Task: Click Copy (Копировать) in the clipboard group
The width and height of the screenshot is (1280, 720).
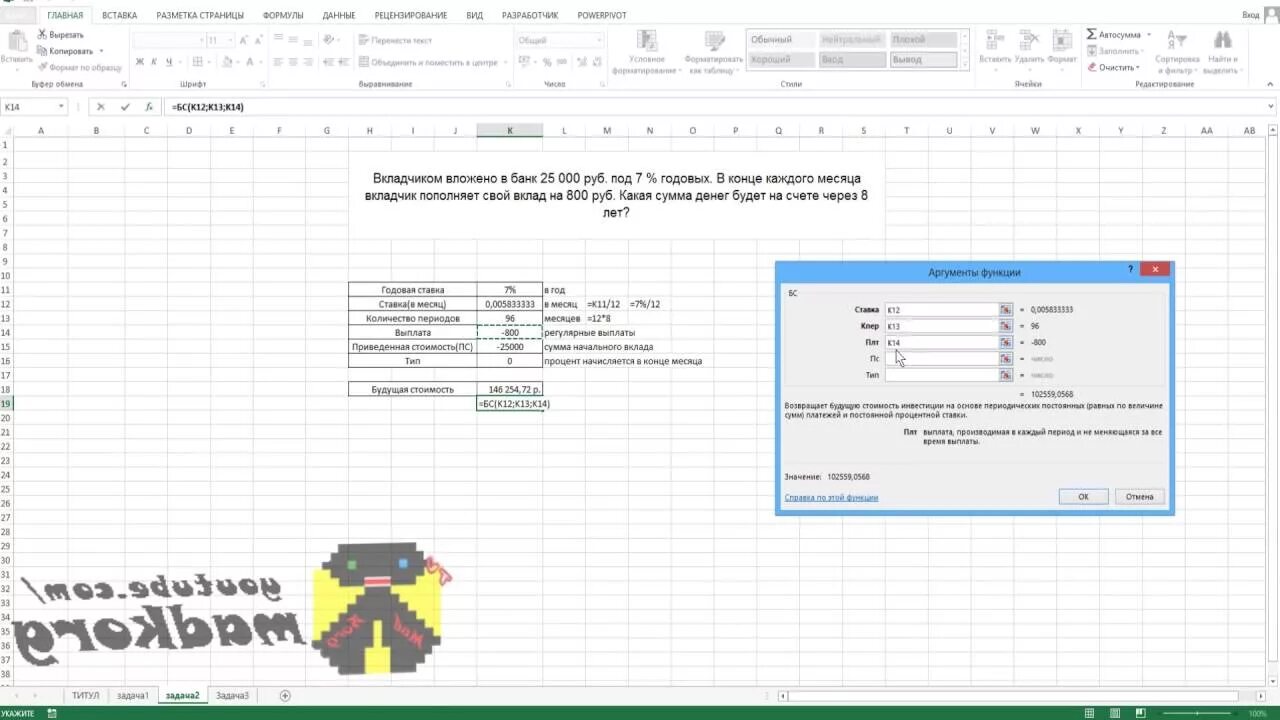Action: click(x=66, y=51)
